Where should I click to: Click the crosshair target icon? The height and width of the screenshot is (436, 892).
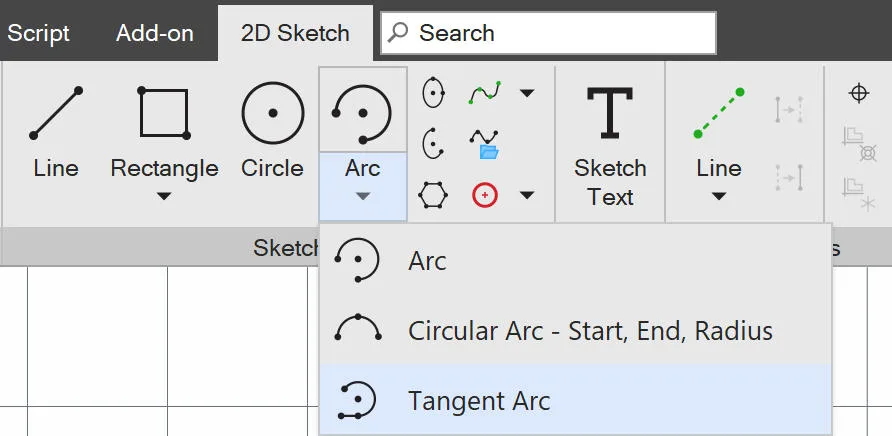[858, 93]
